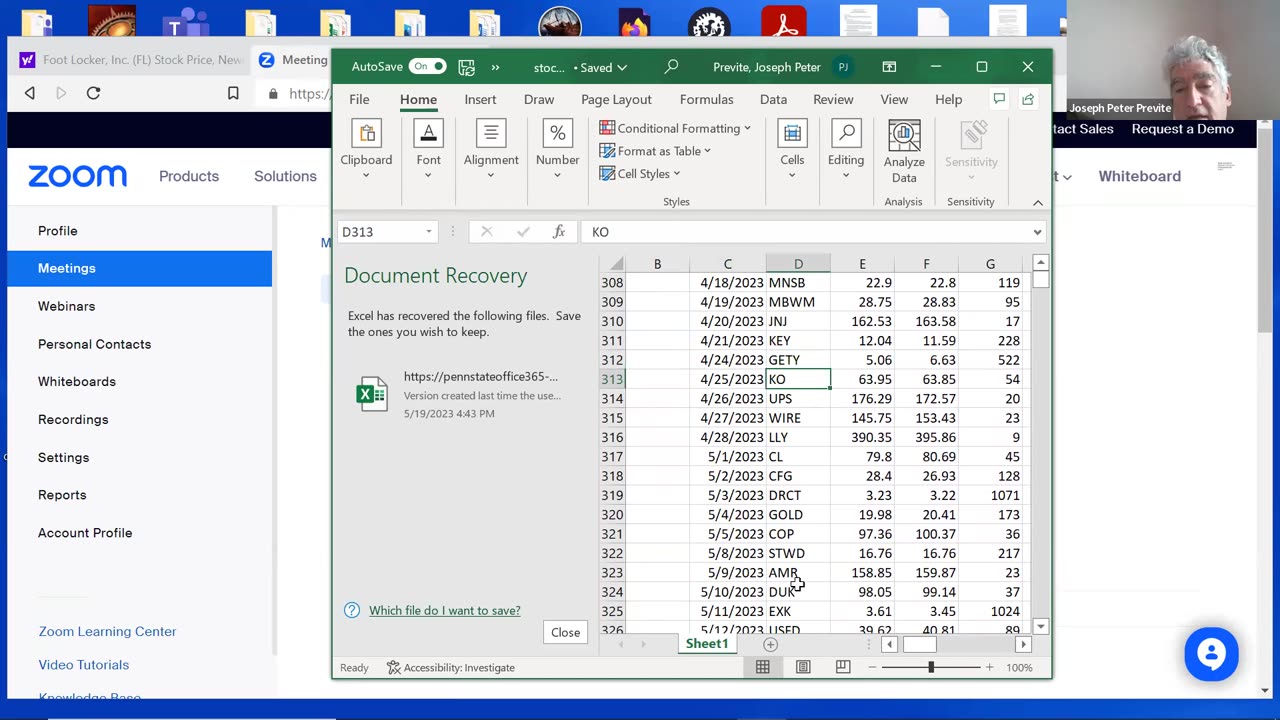The height and width of the screenshot is (720, 1280).
Task: Expand the Quick Access toolbar overflow chevrons
Action: [x=495, y=67]
